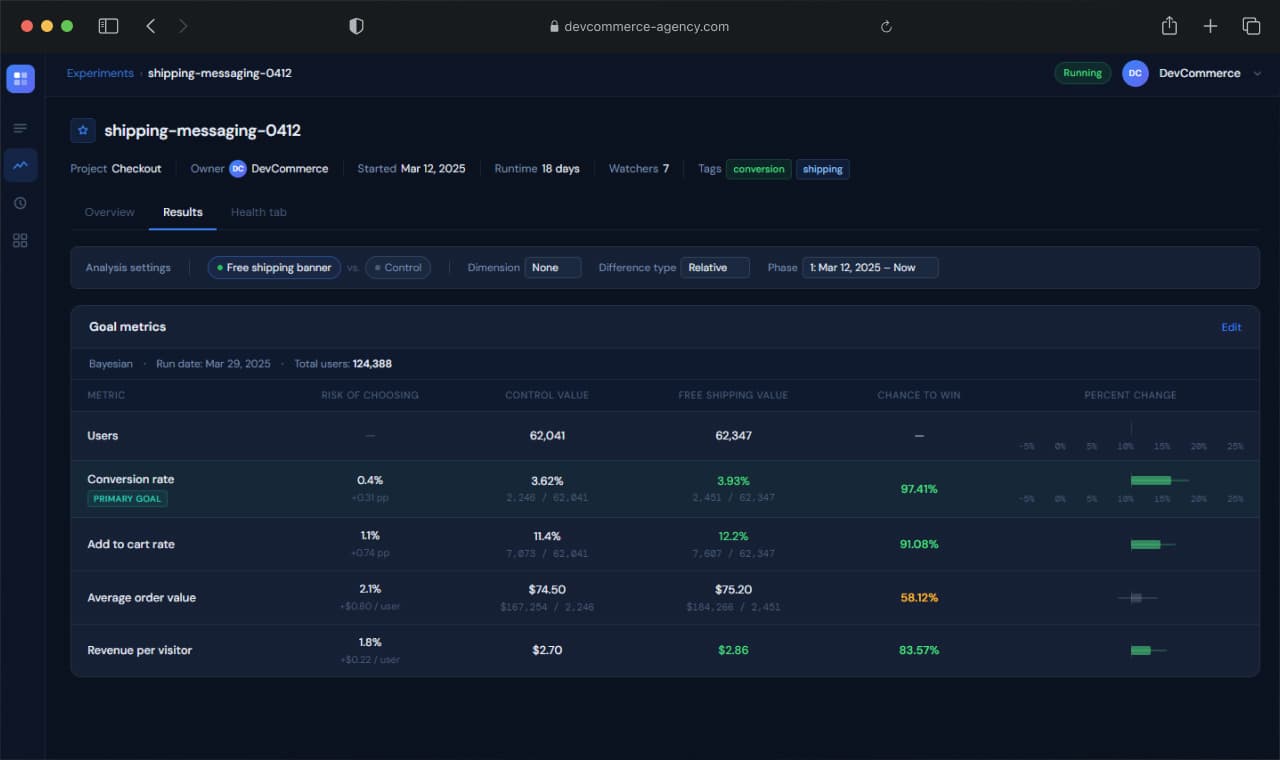Open the Dimension dropdown set to None
The image size is (1280, 760).
pos(552,268)
